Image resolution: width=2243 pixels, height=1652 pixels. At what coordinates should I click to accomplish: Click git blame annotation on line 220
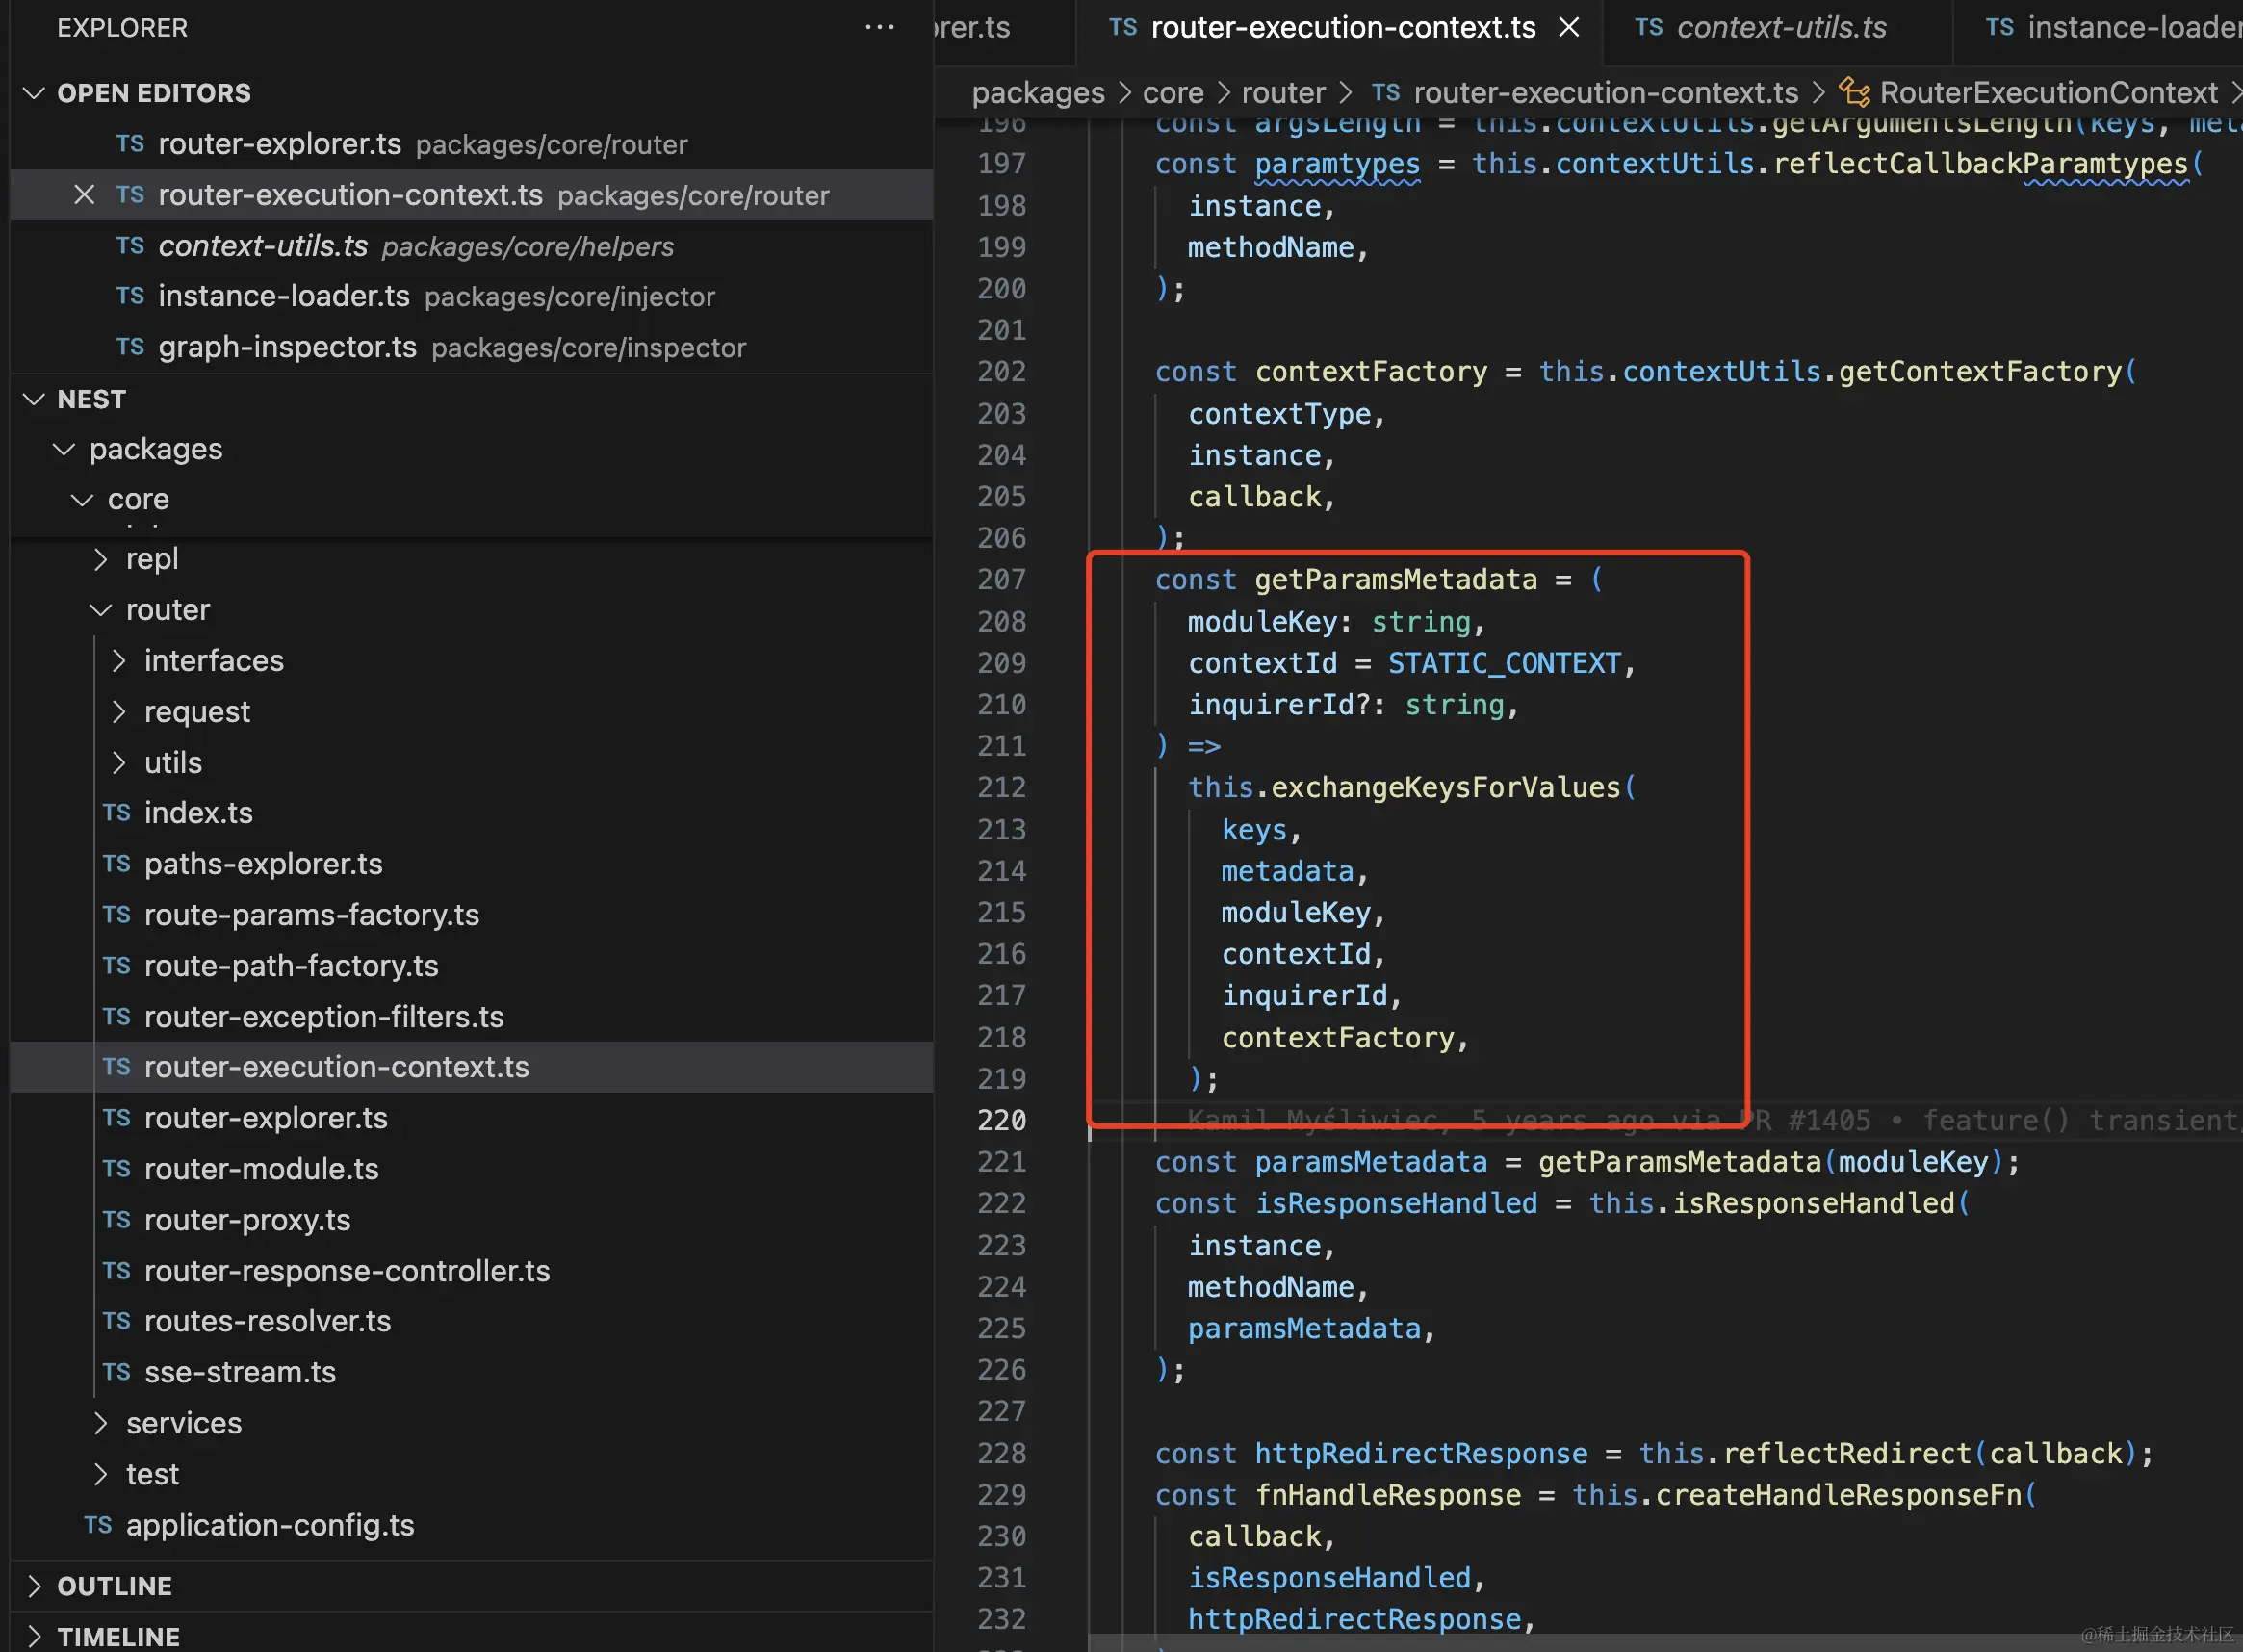[x=1714, y=1120]
